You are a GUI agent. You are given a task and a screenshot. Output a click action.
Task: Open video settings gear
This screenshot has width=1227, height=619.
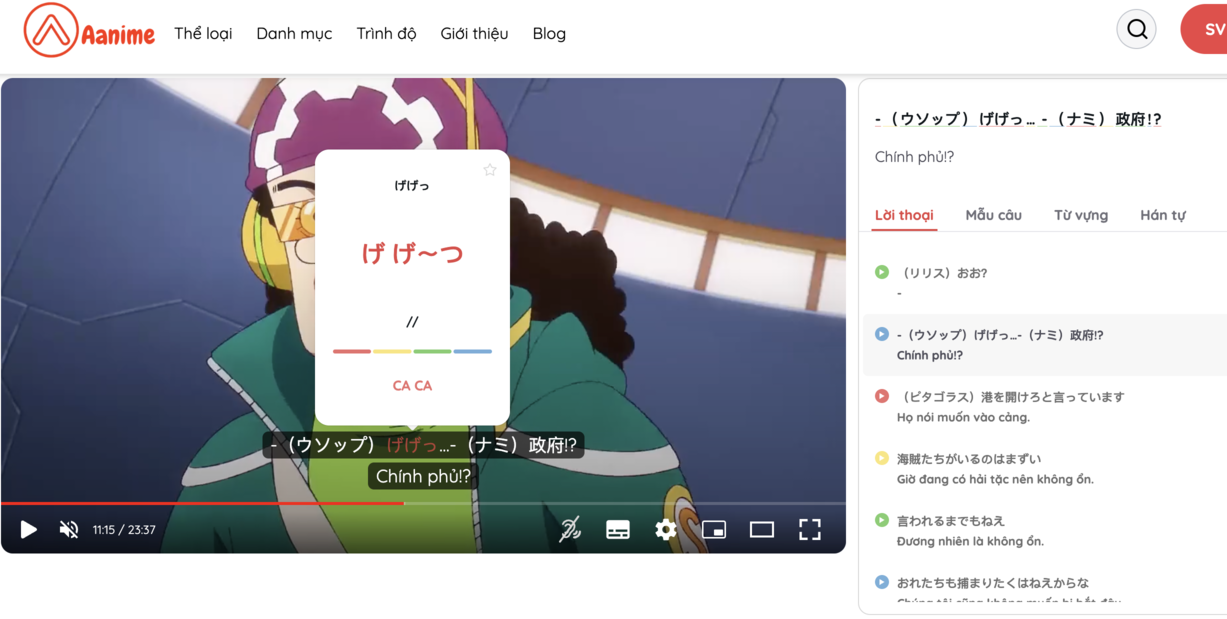click(666, 530)
